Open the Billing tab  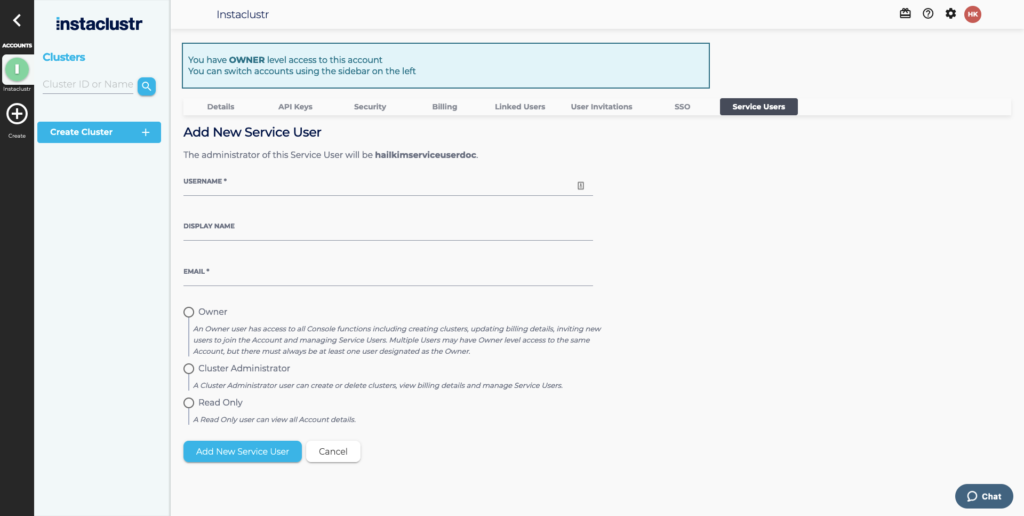point(444,107)
